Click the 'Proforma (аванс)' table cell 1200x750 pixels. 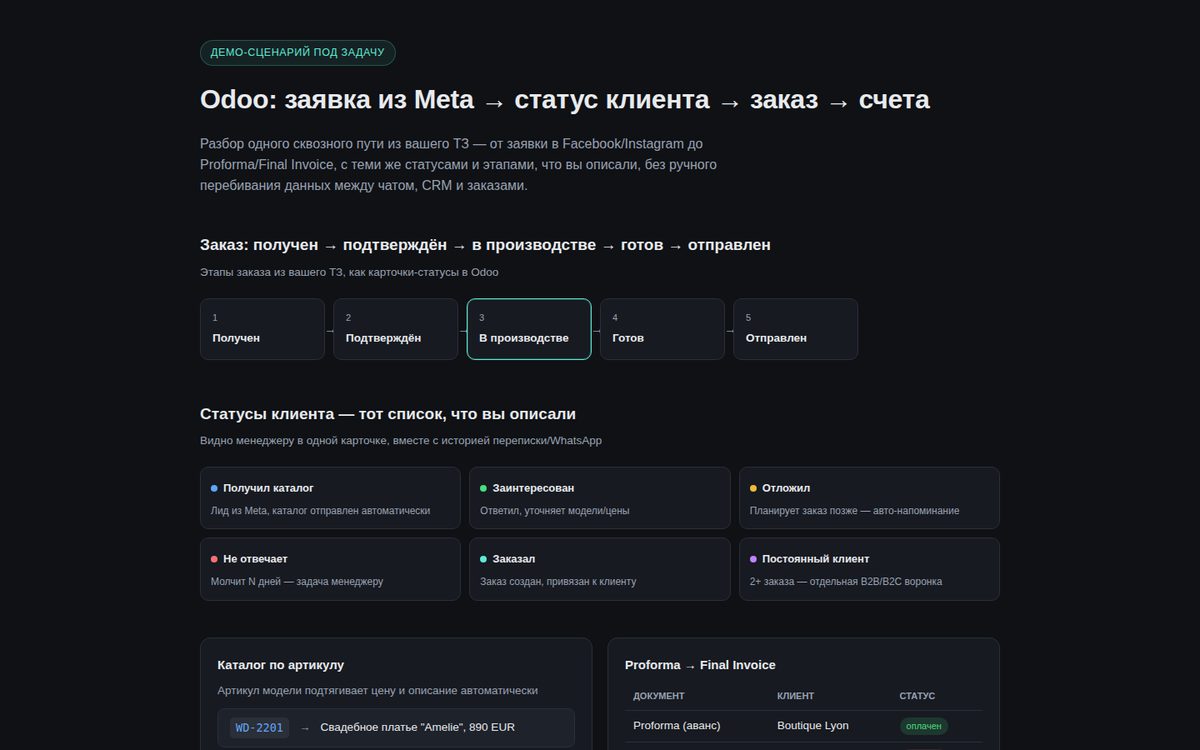(677, 725)
